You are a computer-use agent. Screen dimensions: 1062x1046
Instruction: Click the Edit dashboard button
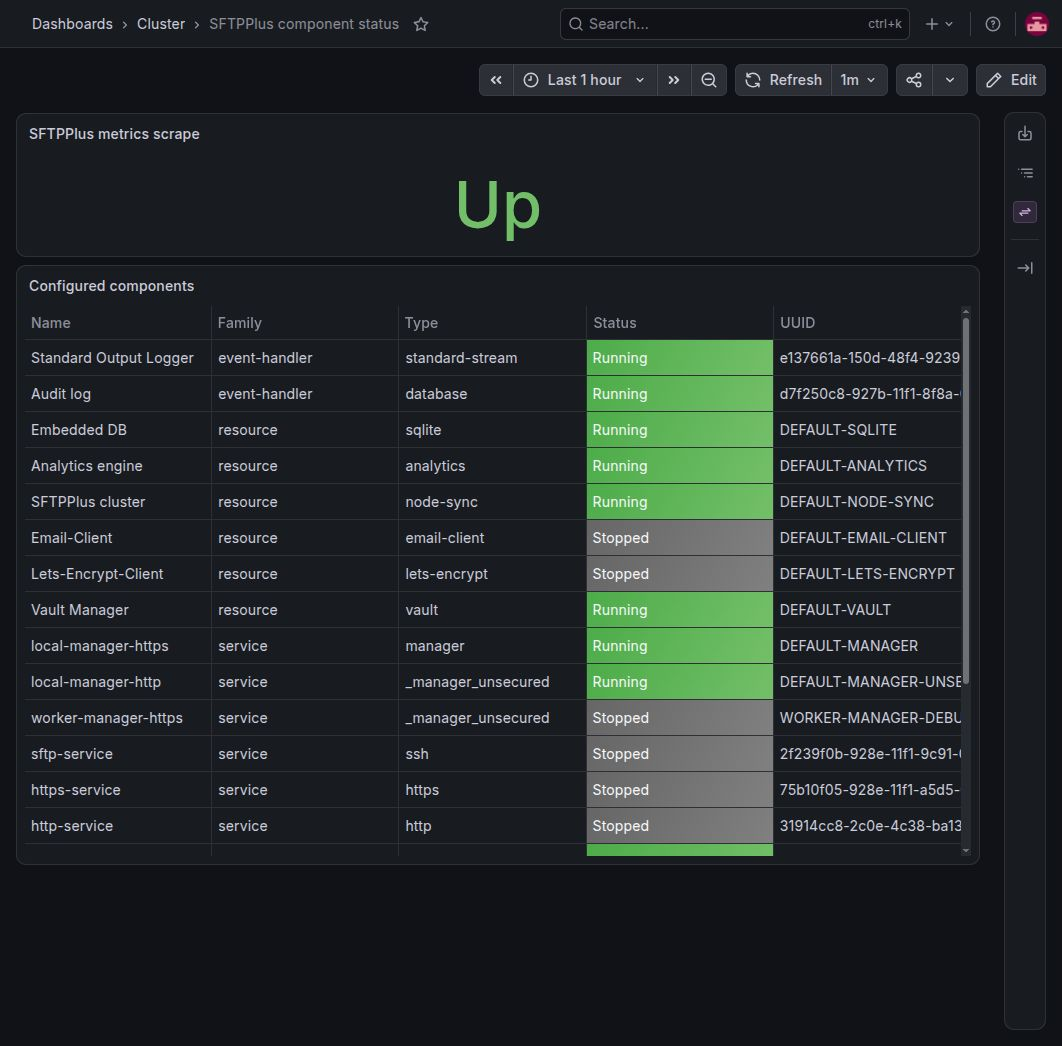1011,80
